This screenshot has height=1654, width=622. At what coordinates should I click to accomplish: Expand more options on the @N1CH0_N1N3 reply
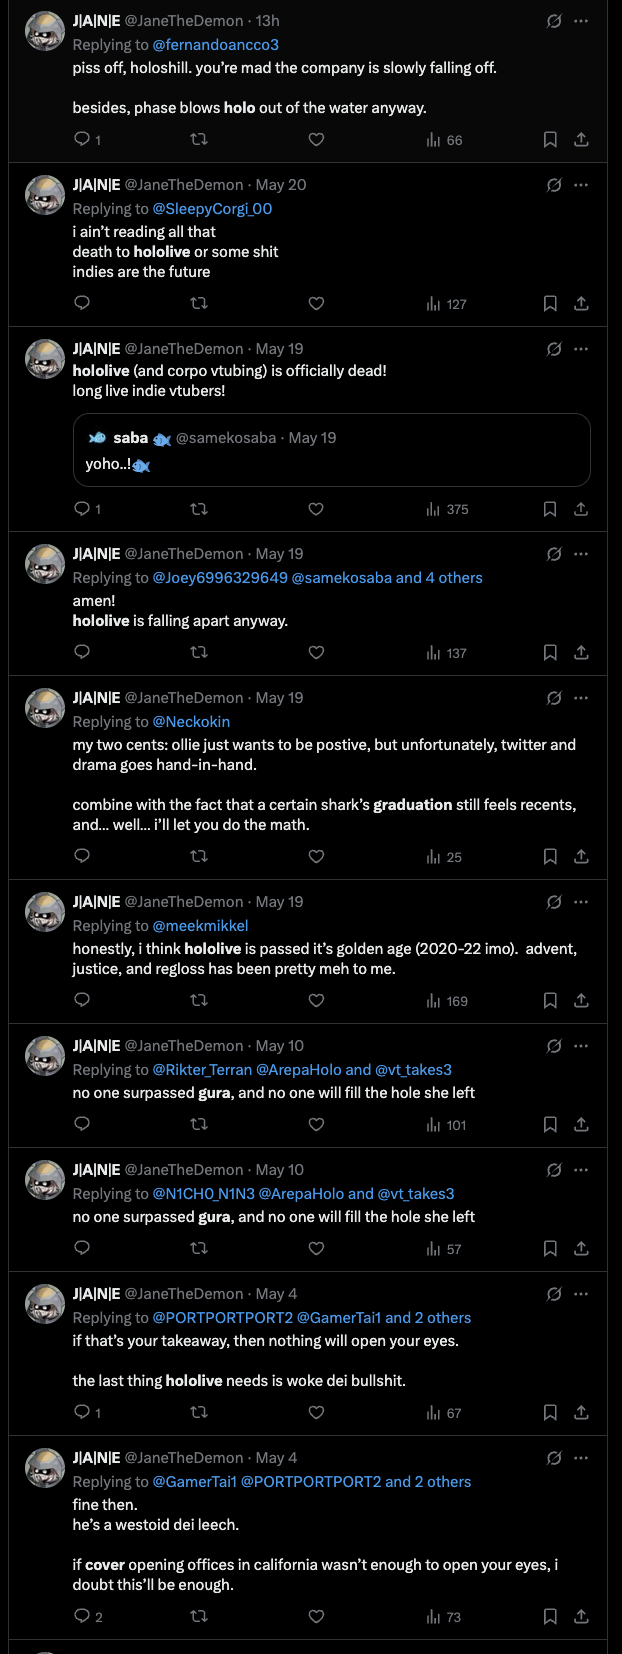click(x=581, y=1170)
